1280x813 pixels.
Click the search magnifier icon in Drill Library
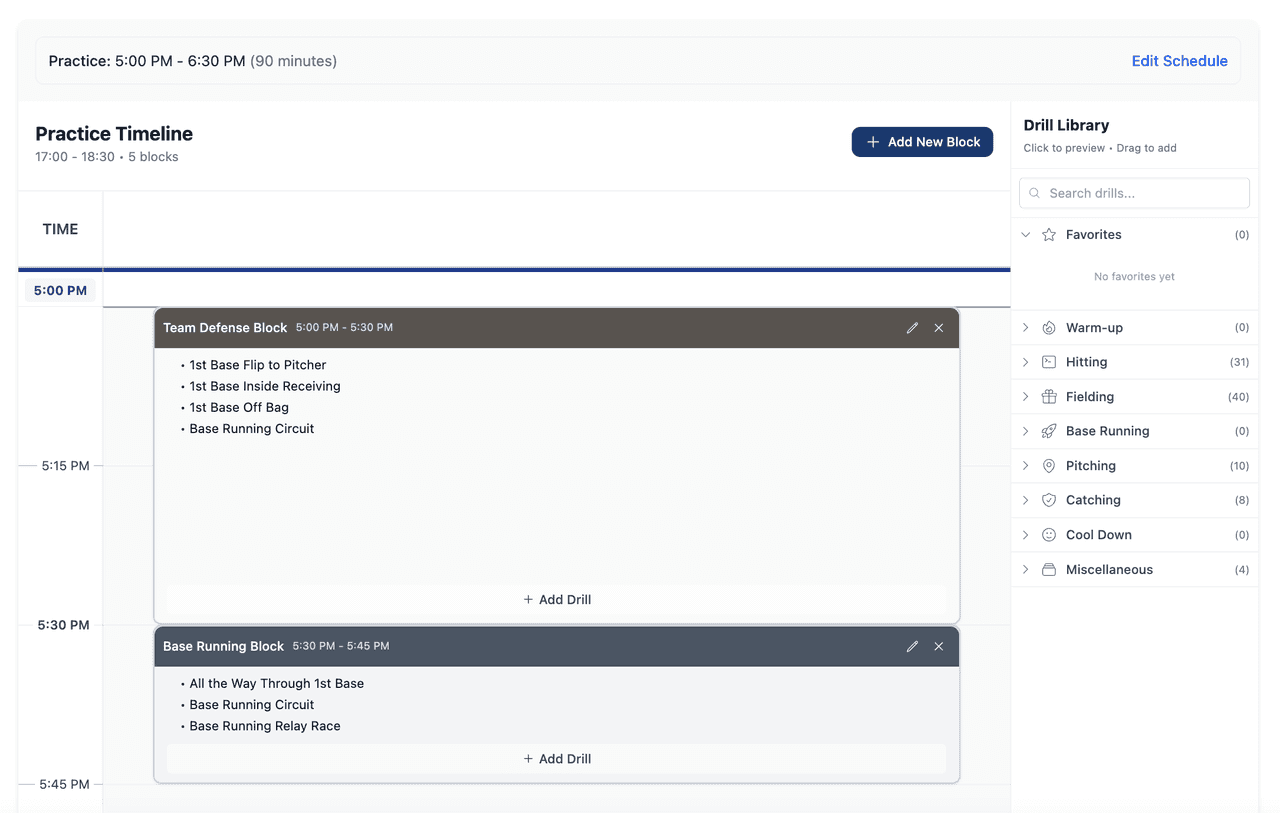click(x=1034, y=192)
